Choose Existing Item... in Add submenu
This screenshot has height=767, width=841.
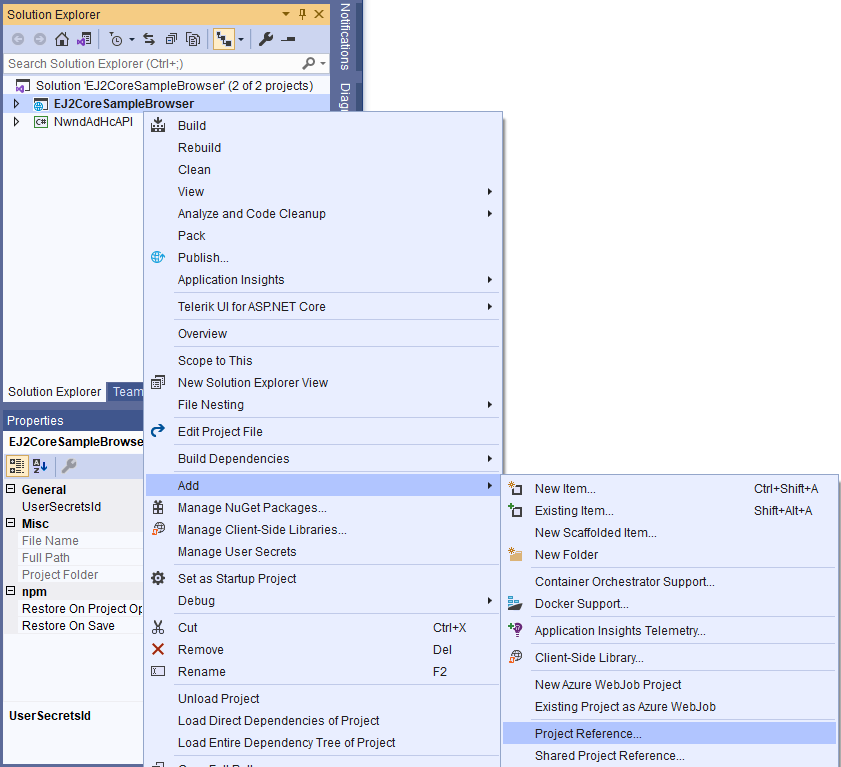[669, 511]
